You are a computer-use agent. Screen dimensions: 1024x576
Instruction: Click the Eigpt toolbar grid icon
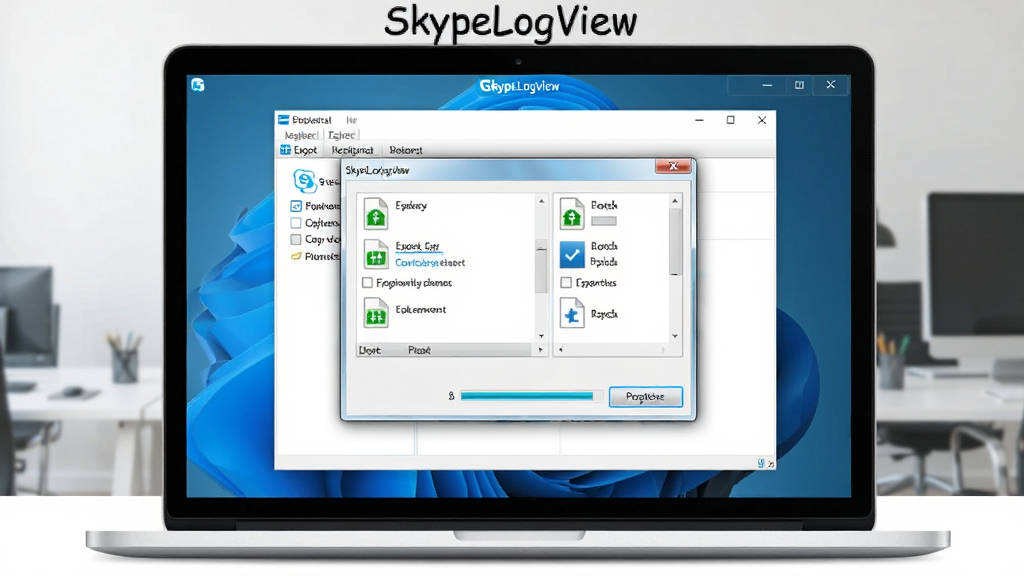click(x=285, y=150)
